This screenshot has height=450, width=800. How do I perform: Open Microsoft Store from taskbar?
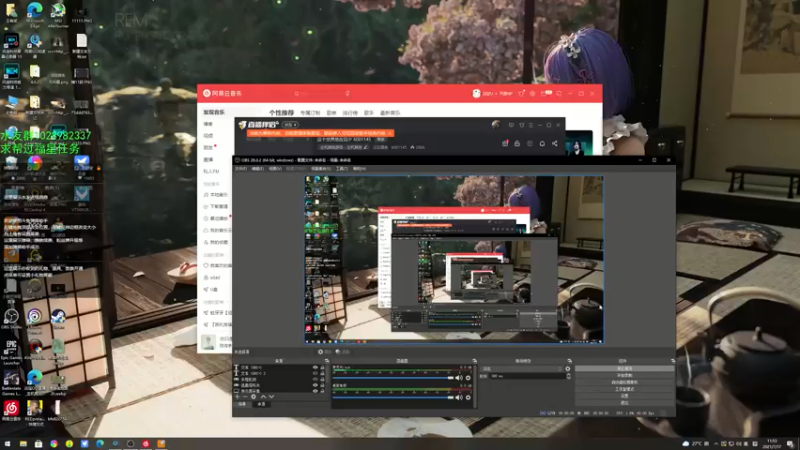pyautogui.click(x=39, y=444)
